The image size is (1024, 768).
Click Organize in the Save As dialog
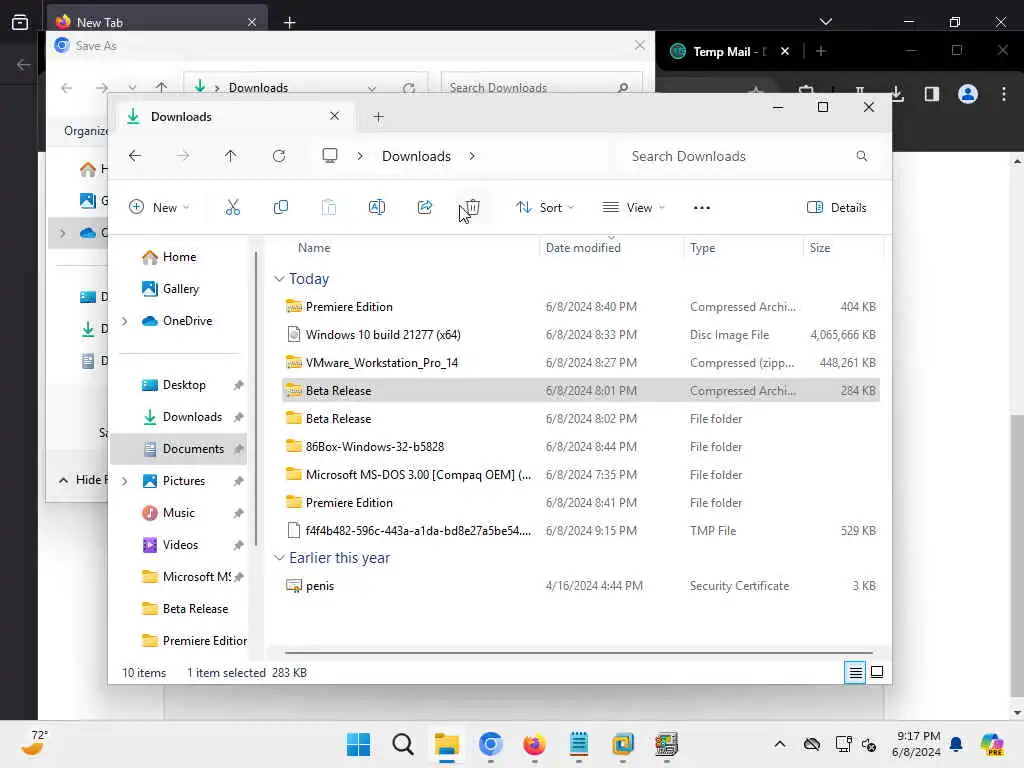pos(86,131)
